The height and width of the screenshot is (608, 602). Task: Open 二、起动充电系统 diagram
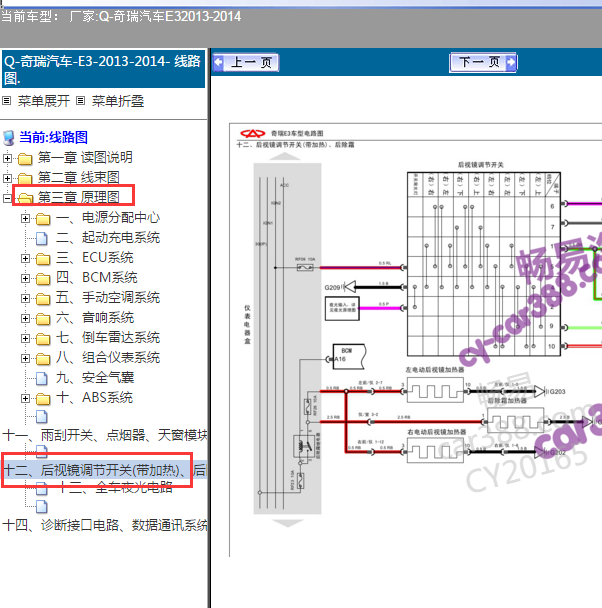point(108,238)
